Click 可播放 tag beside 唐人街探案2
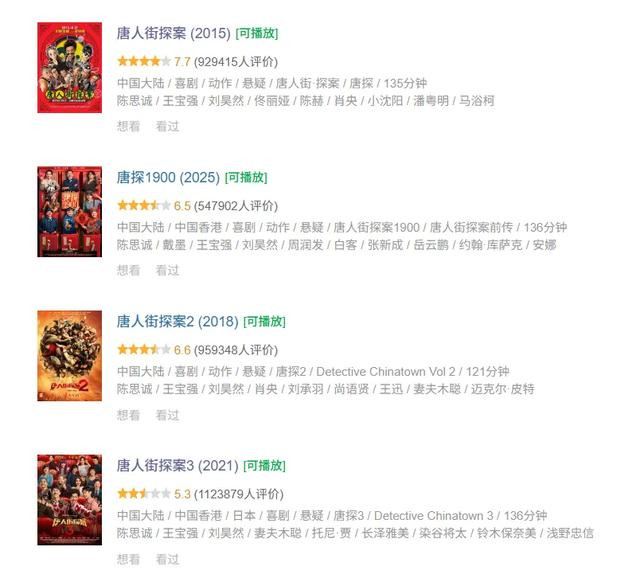The image size is (640, 582). (x=264, y=322)
